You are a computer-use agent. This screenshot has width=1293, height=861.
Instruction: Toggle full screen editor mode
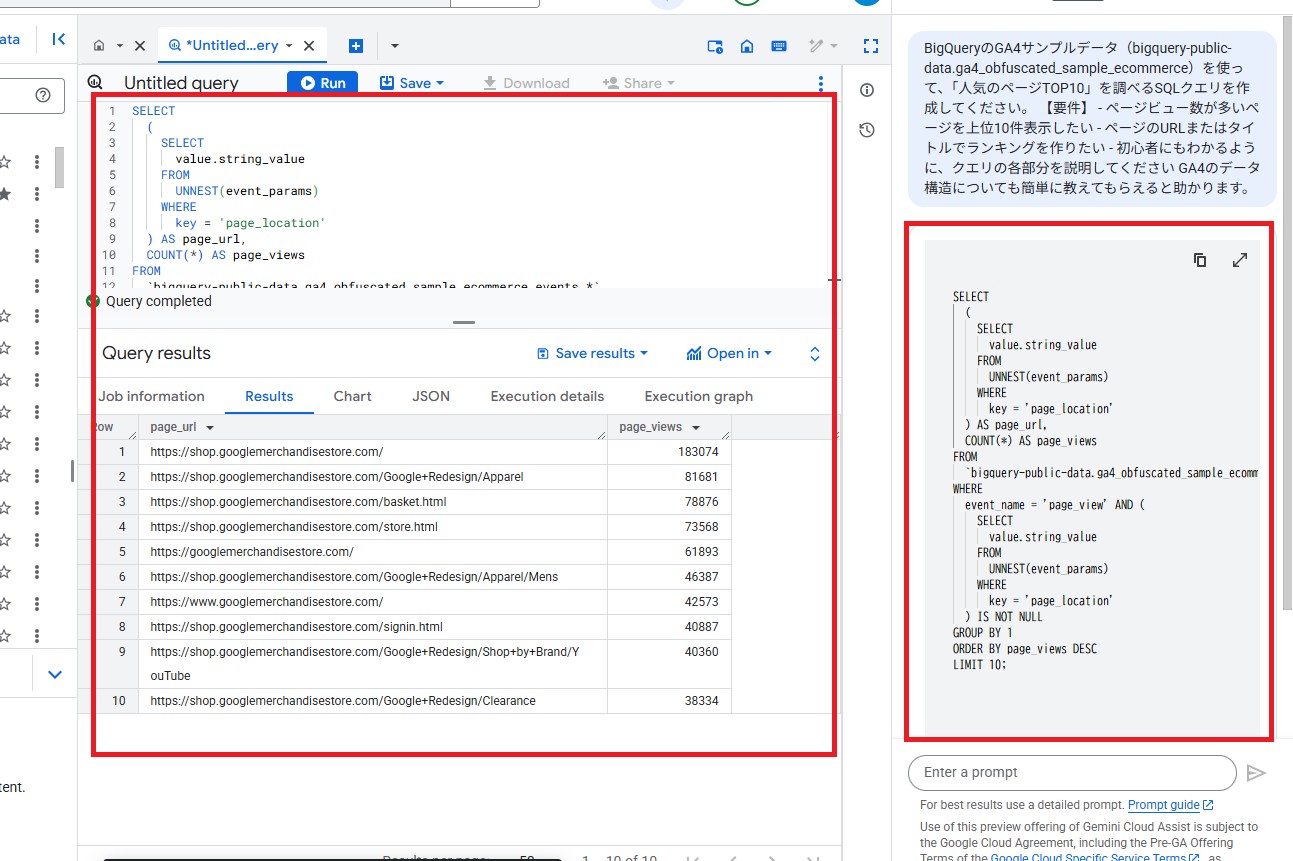[x=870, y=46]
